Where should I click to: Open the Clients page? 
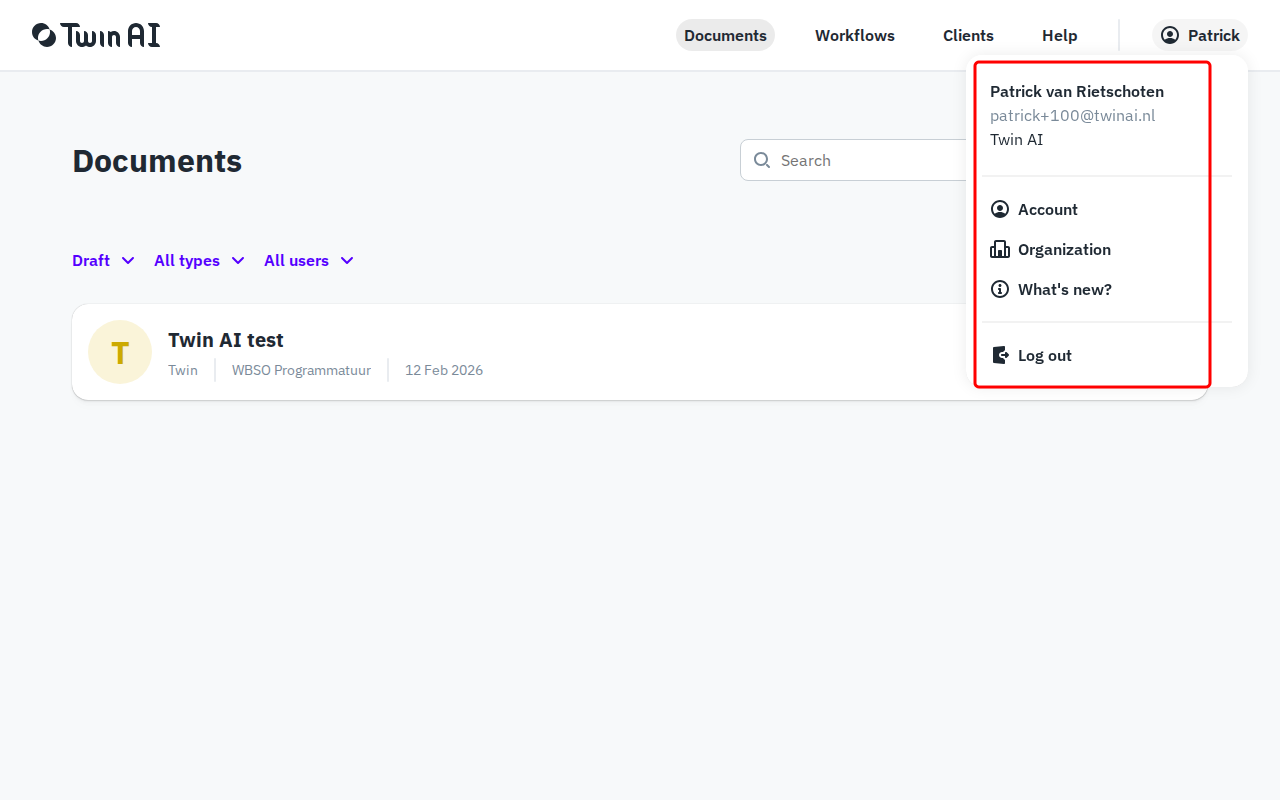coord(968,35)
